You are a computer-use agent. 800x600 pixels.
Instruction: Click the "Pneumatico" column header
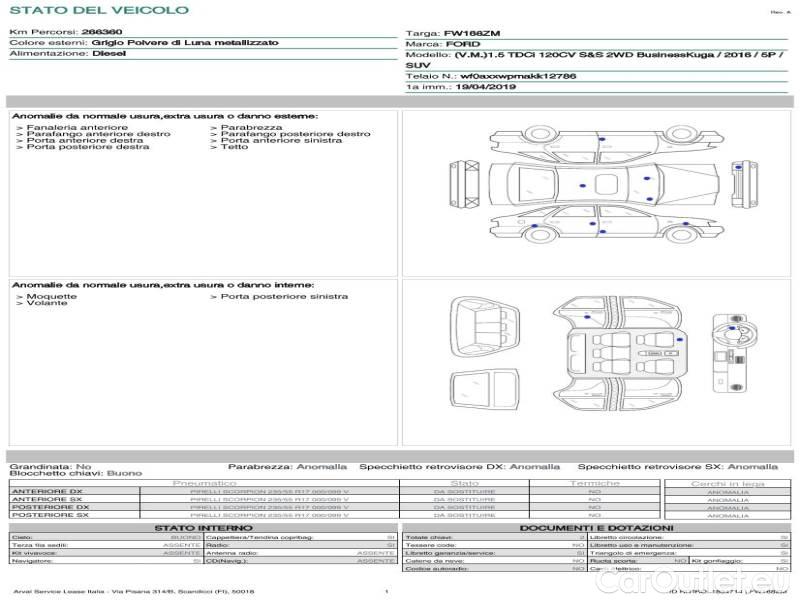click(205, 483)
